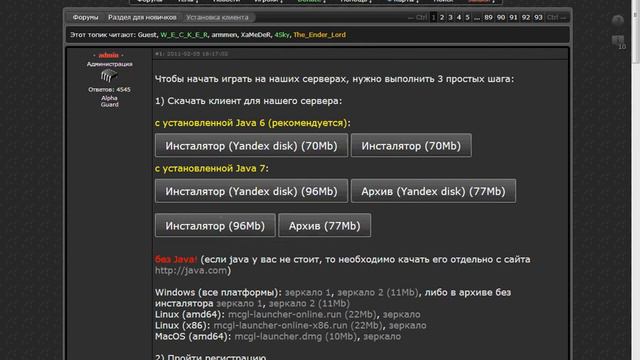Viewport: 640px width, 360px height.
Task: Download Java 6 Инсталятор (70Mb)
Action: 411,146
